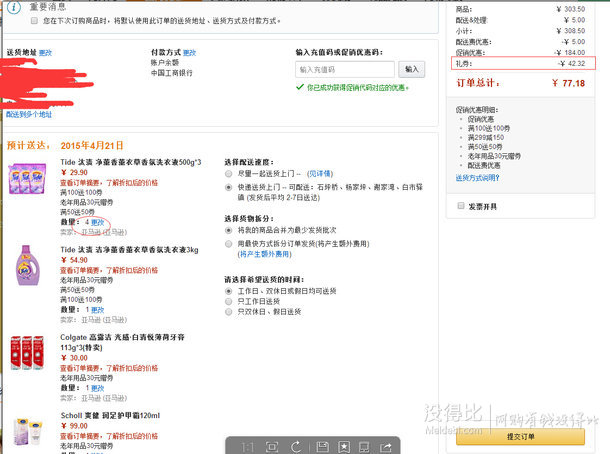Click 更改 next to 付款方式
The height and width of the screenshot is (454, 610).
pos(190,52)
